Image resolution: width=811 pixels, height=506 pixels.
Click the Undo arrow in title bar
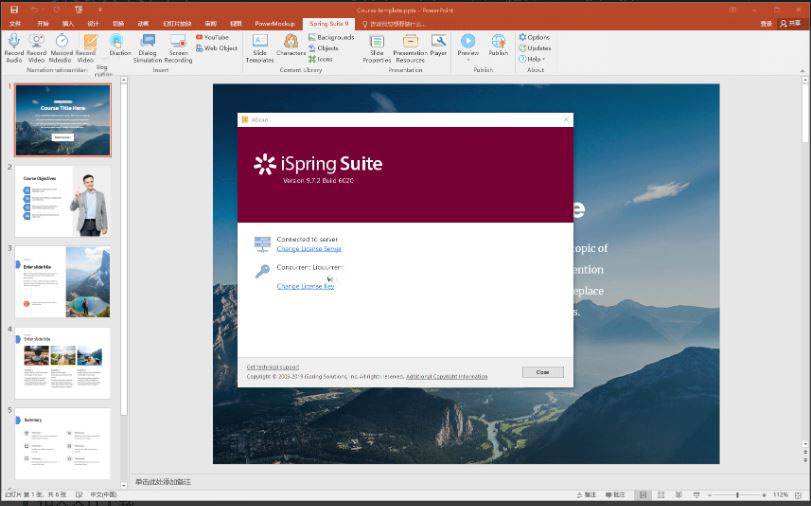[x=35, y=10]
